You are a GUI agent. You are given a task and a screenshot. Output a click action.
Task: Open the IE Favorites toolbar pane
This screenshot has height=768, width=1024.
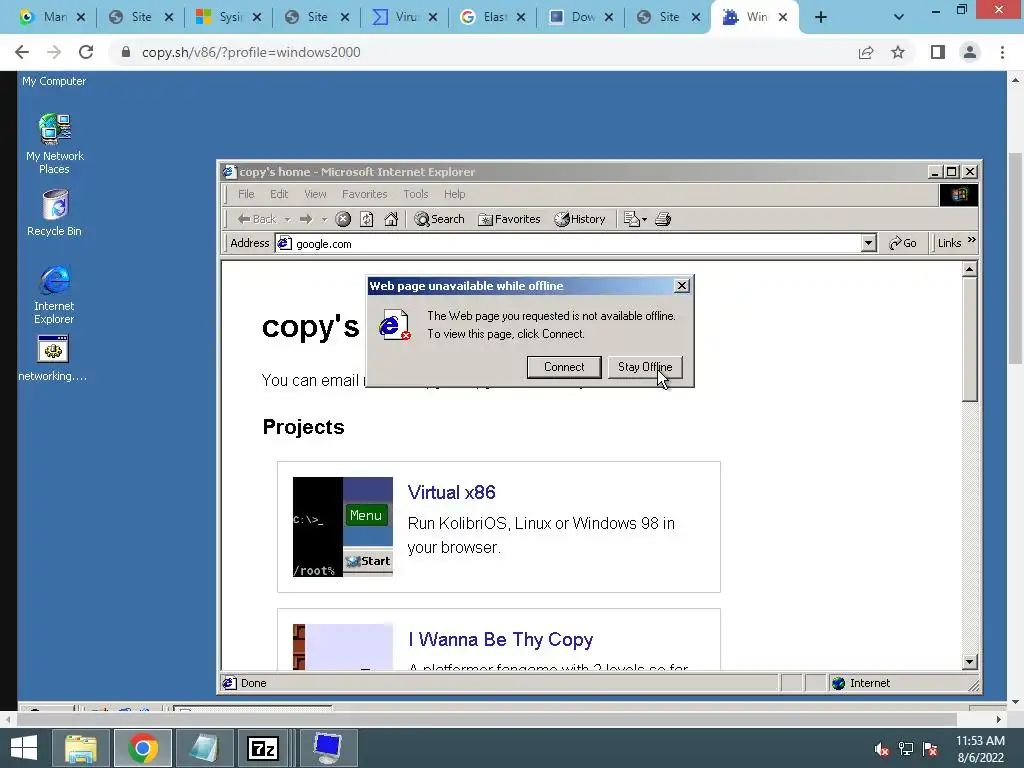[x=509, y=219]
